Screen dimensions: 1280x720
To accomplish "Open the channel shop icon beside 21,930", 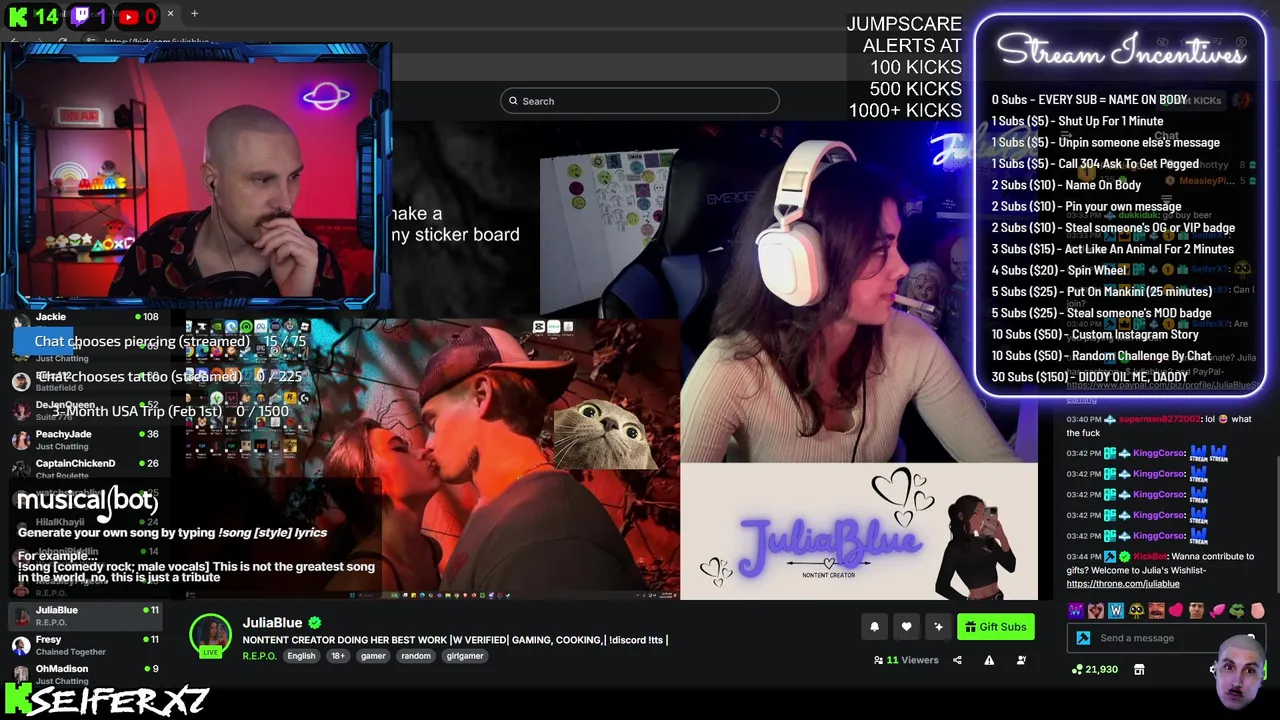I will coord(1139,669).
